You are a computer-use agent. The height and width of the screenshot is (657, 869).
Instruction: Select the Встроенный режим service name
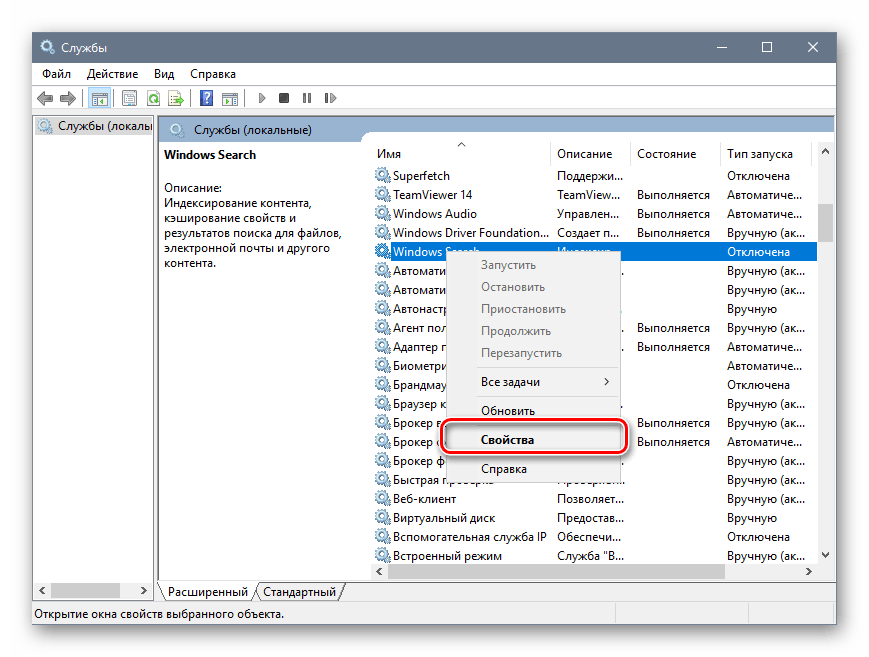point(447,556)
